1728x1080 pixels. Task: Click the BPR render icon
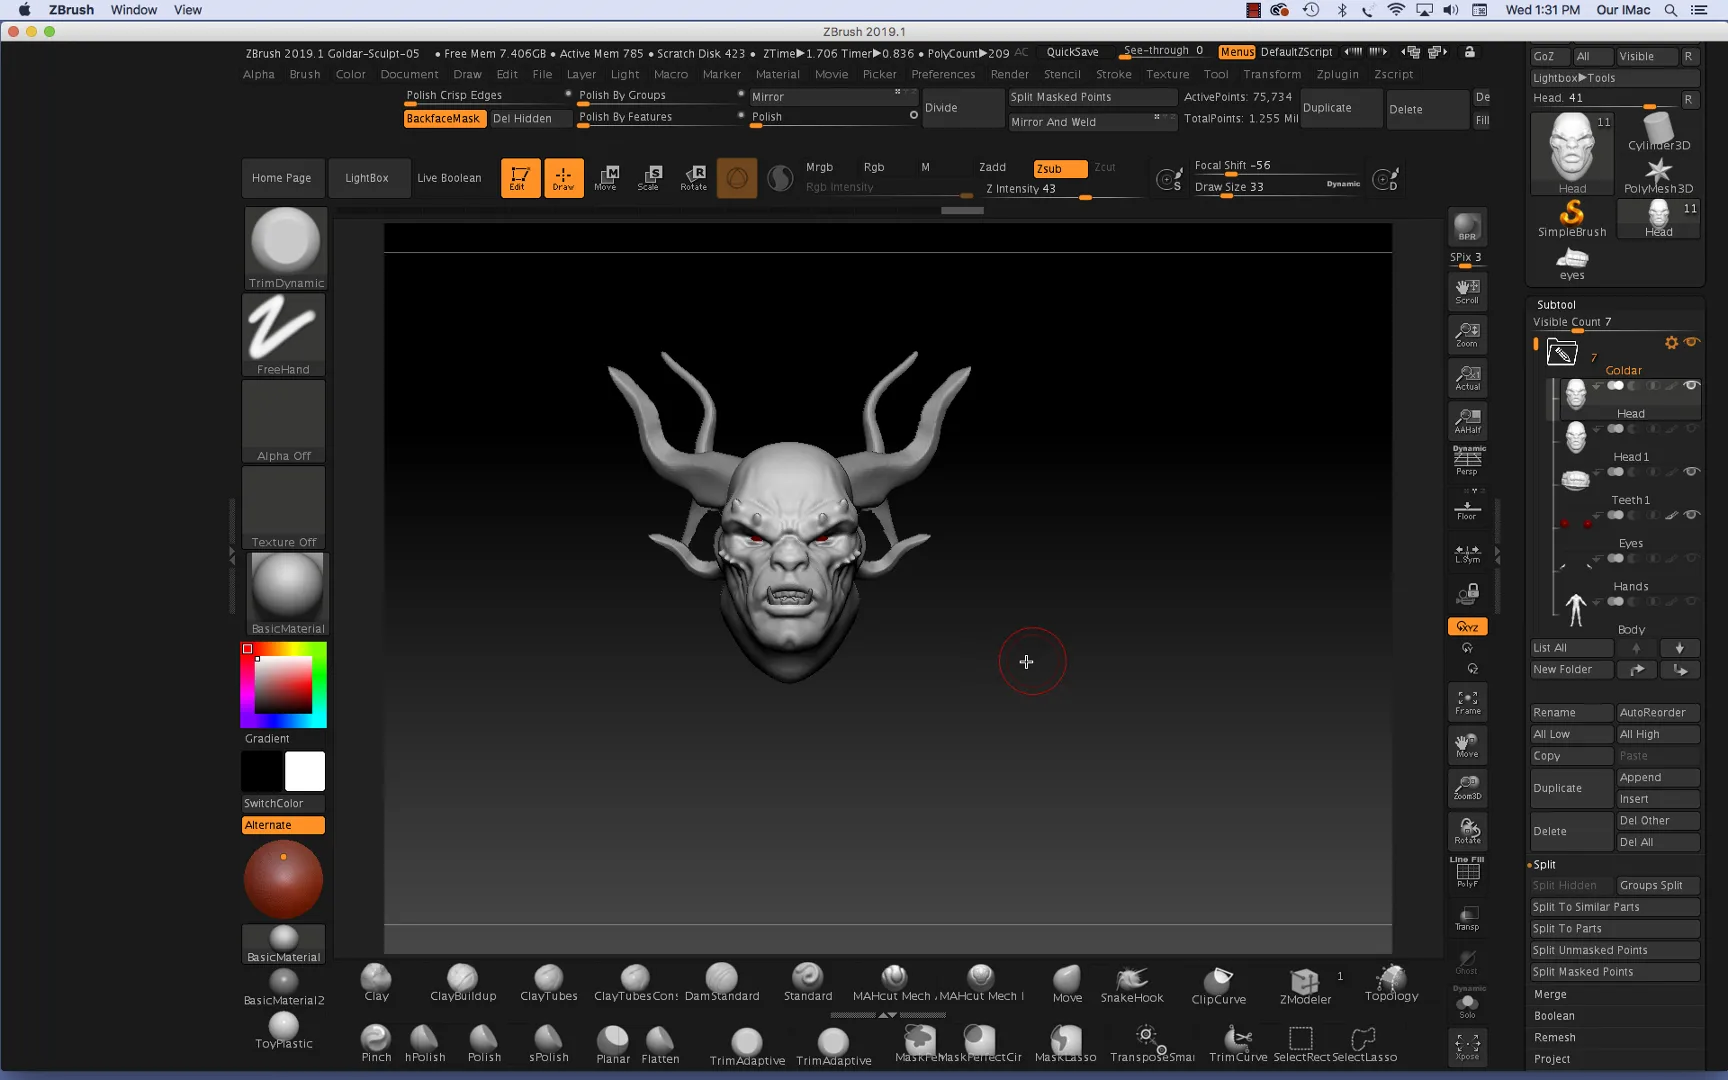1467,228
